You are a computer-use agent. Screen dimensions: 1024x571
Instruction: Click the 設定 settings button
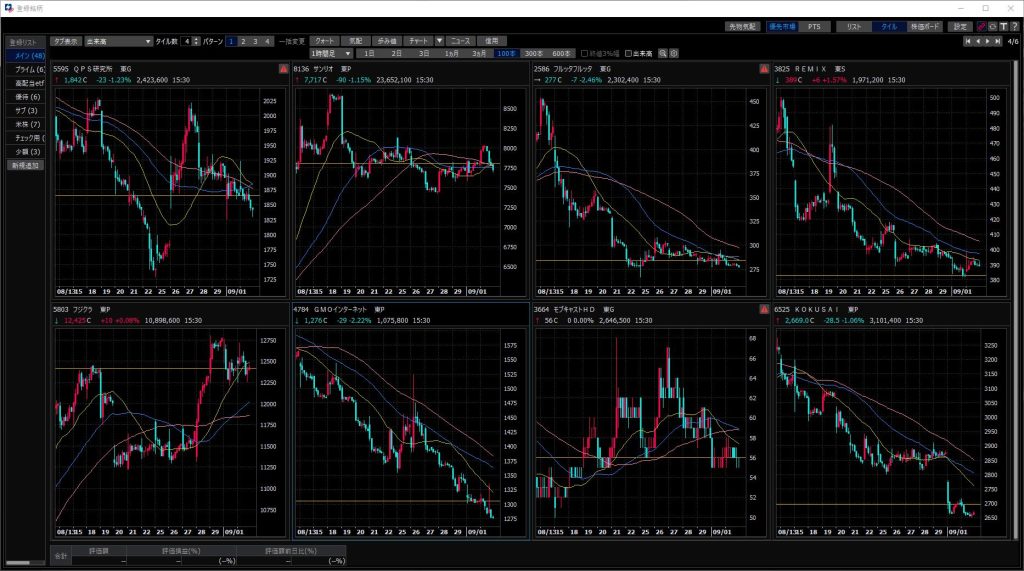point(960,27)
